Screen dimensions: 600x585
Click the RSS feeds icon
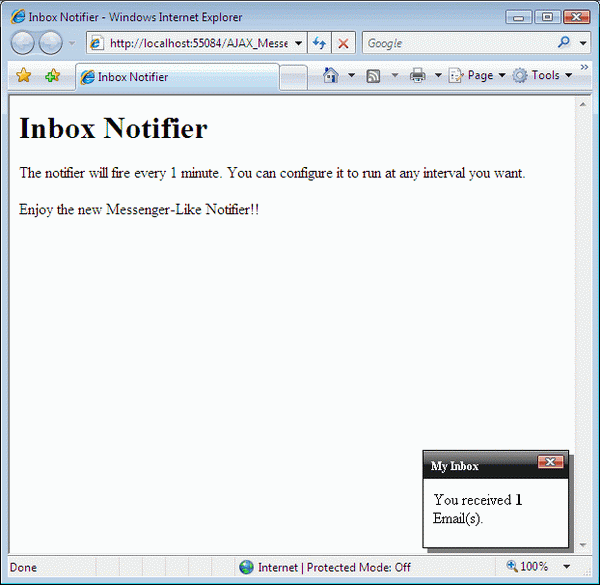click(373, 76)
